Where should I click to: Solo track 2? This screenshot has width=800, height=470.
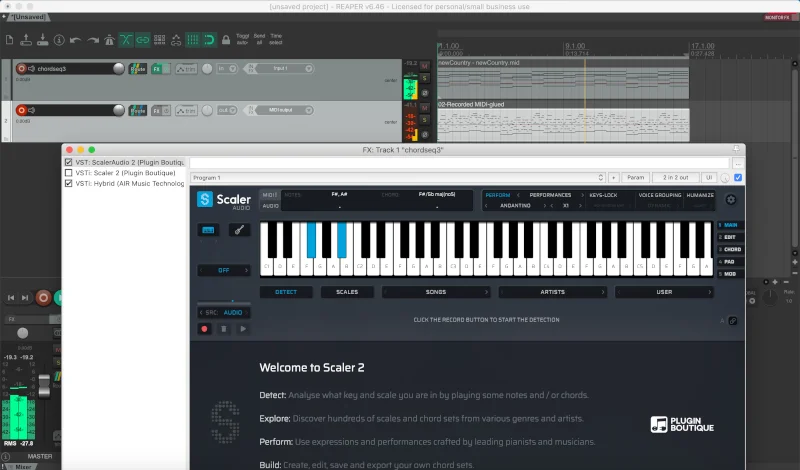tap(424, 120)
